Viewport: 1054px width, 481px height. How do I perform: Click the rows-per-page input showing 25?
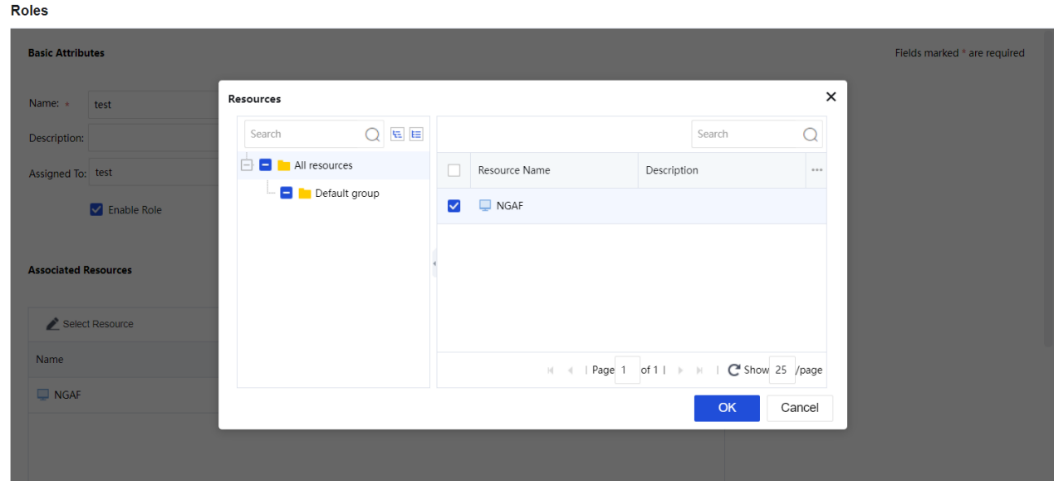coord(781,370)
